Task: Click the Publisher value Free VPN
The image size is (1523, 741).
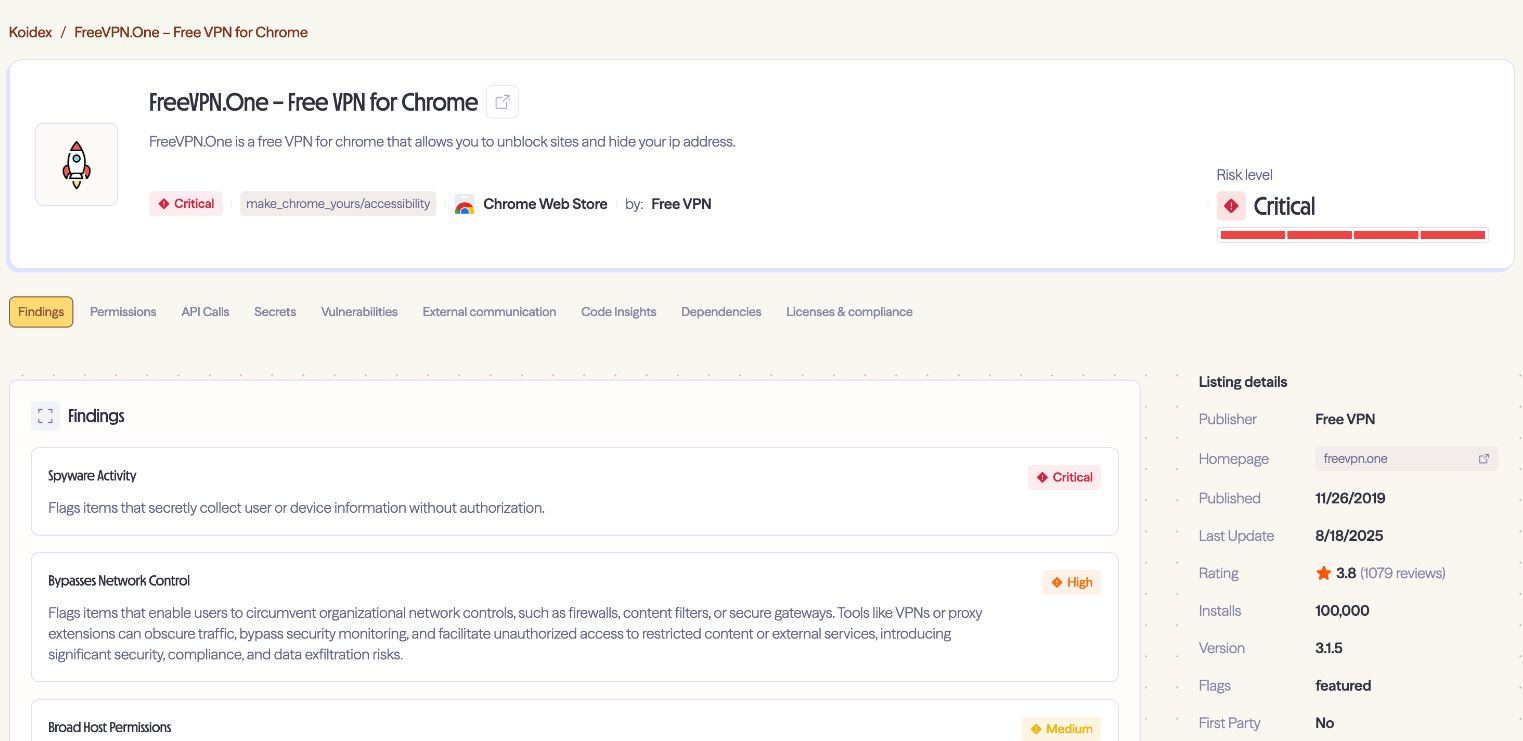Action: coord(1345,419)
